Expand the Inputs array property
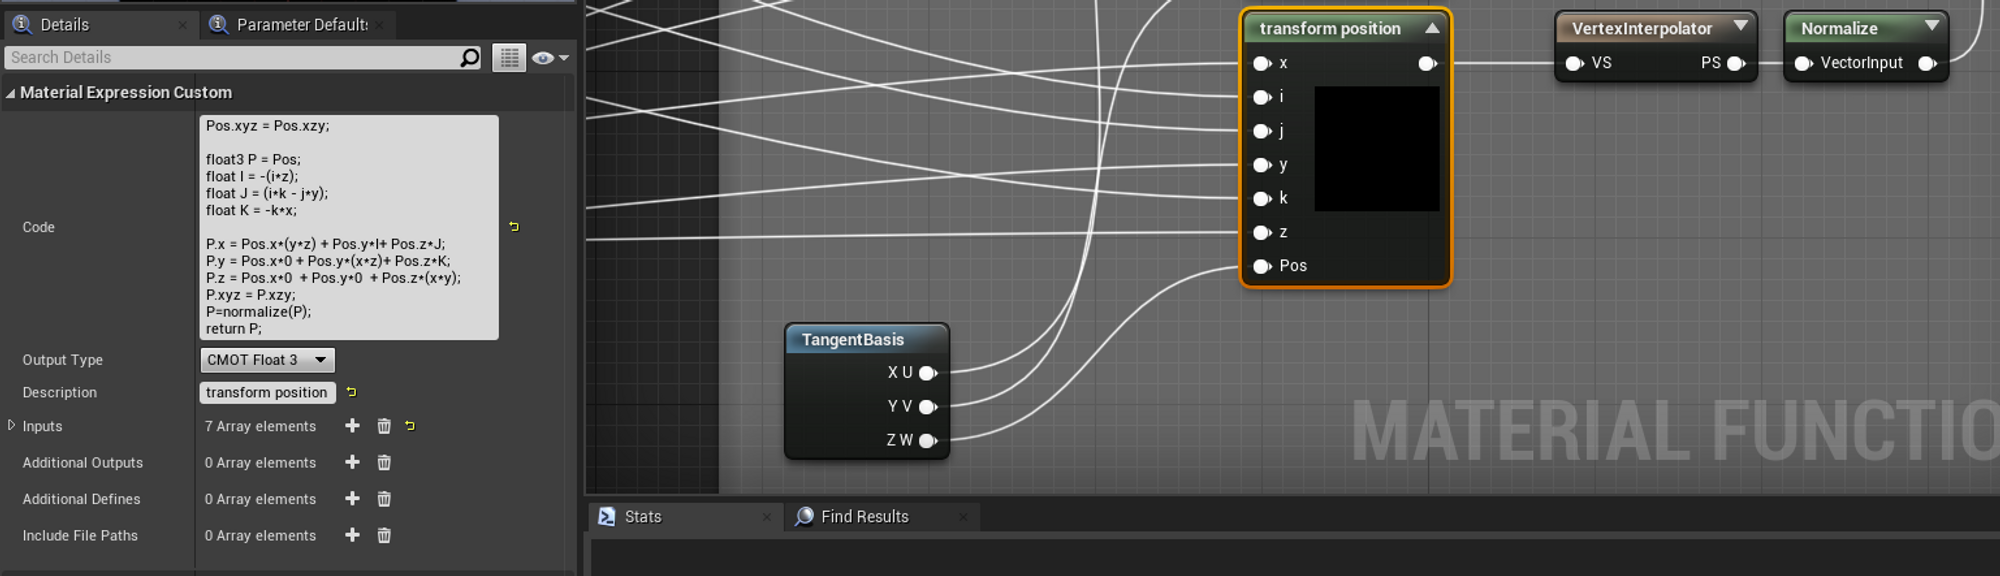This screenshot has width=2000, height=576. click(11, 426)
